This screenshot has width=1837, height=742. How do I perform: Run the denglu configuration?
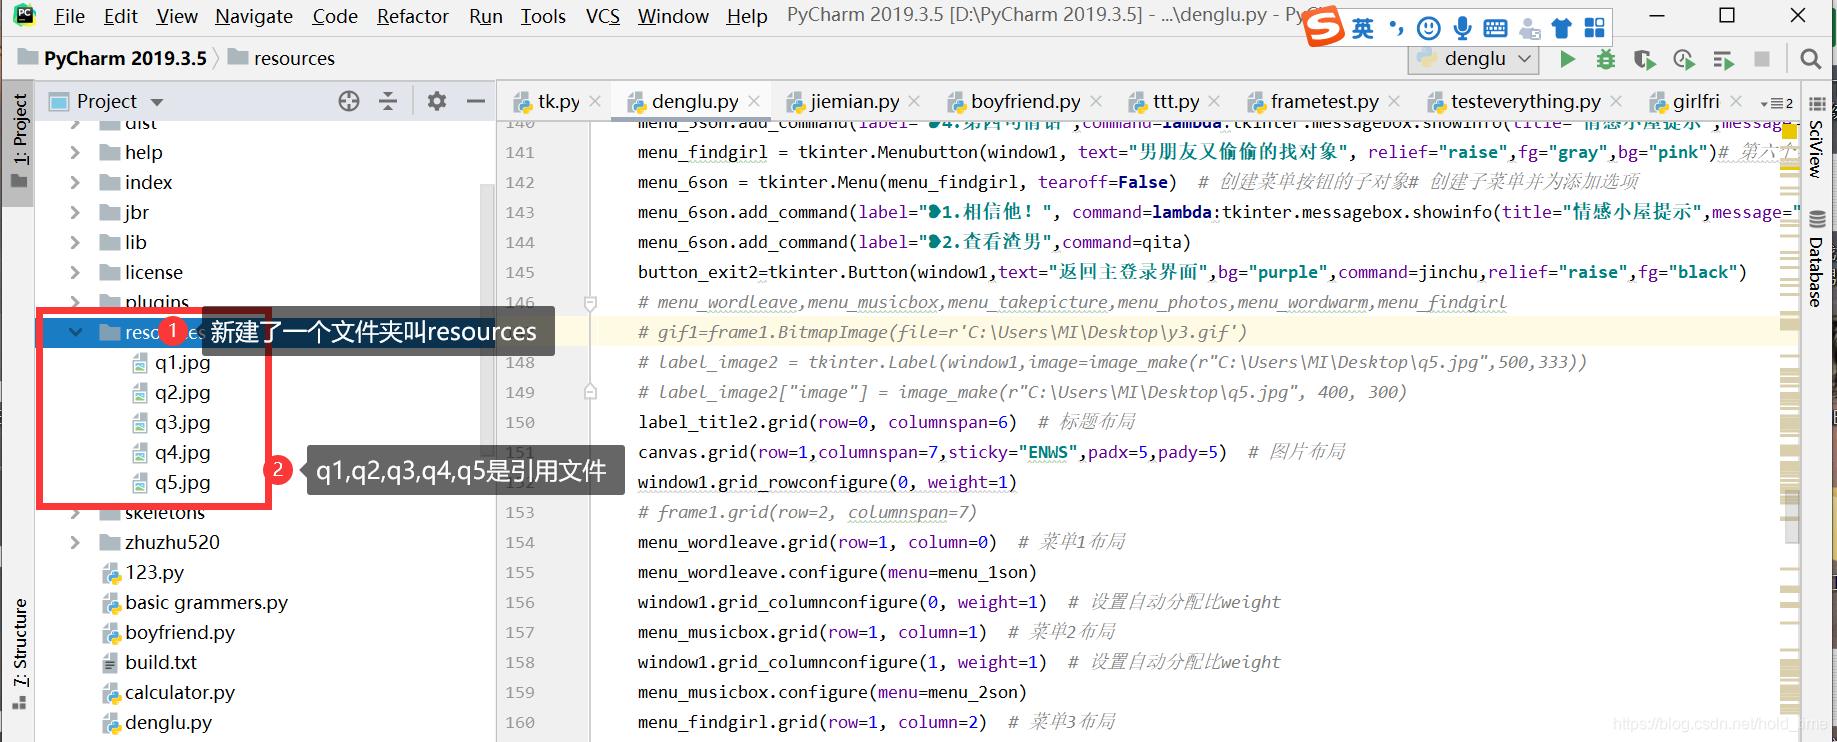1567,59
